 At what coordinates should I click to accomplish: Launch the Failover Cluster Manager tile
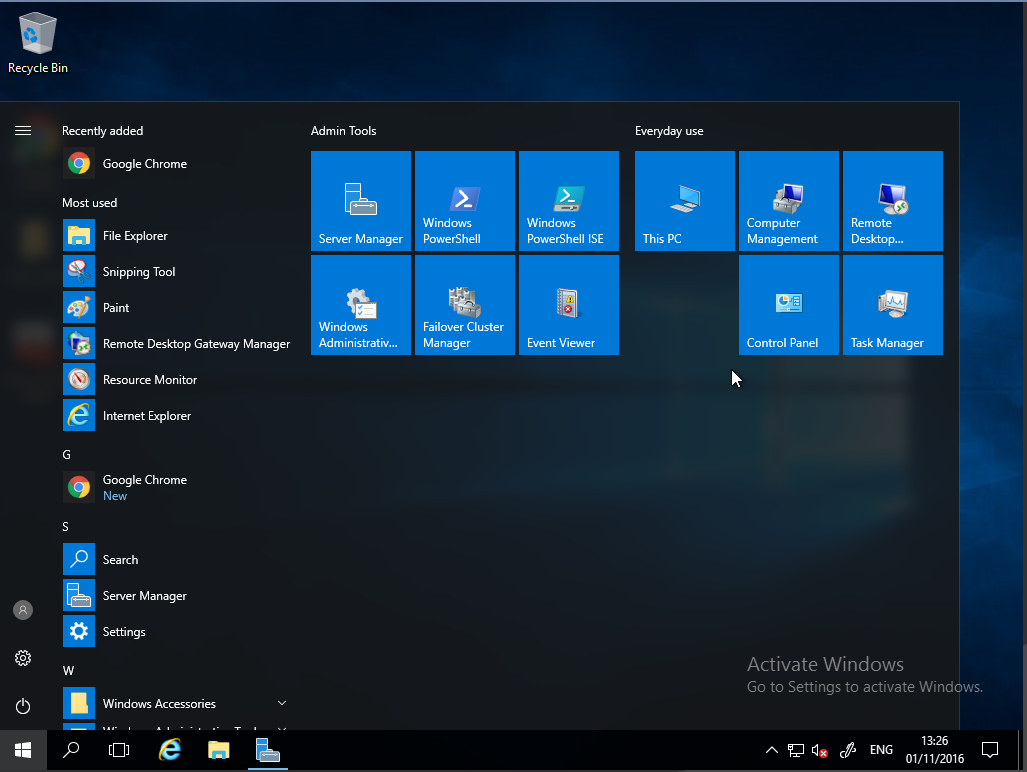pyautogui.click(x=465, y=305)
